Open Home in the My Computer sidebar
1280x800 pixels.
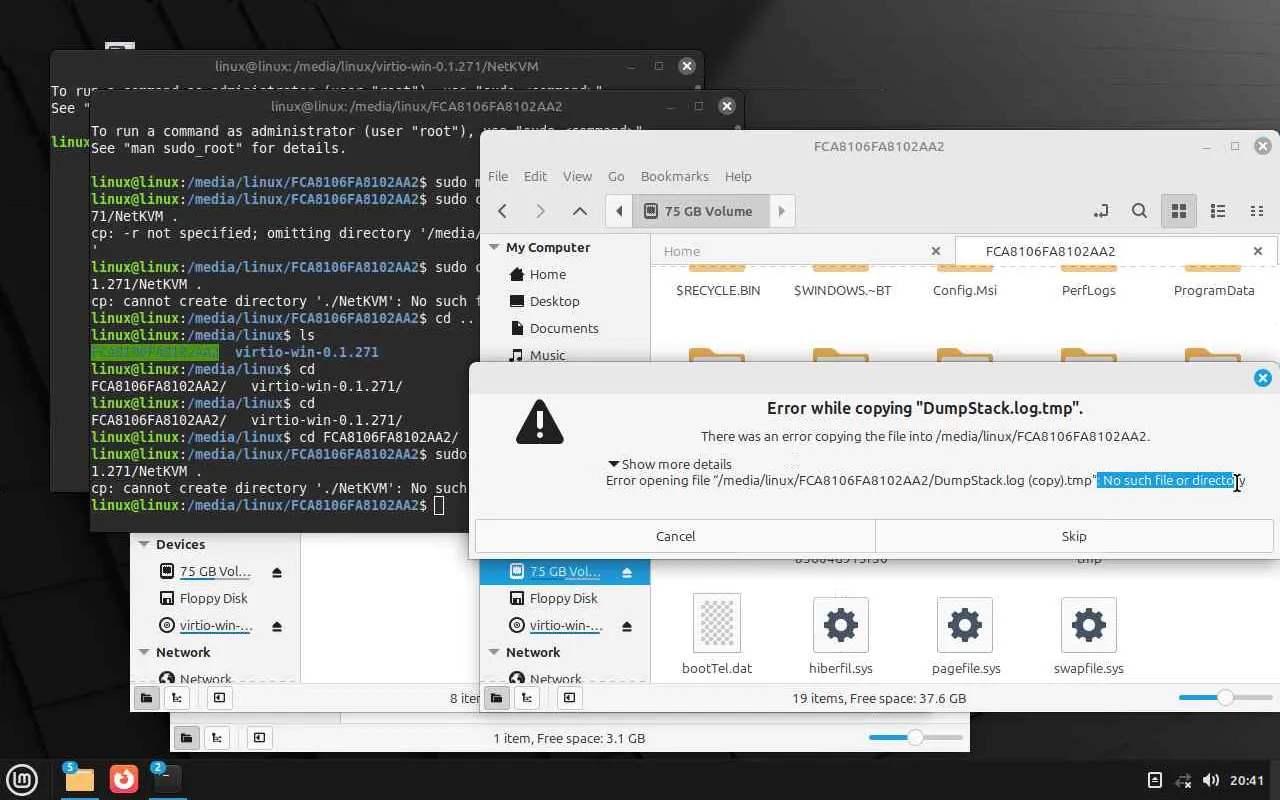(547, 274)
